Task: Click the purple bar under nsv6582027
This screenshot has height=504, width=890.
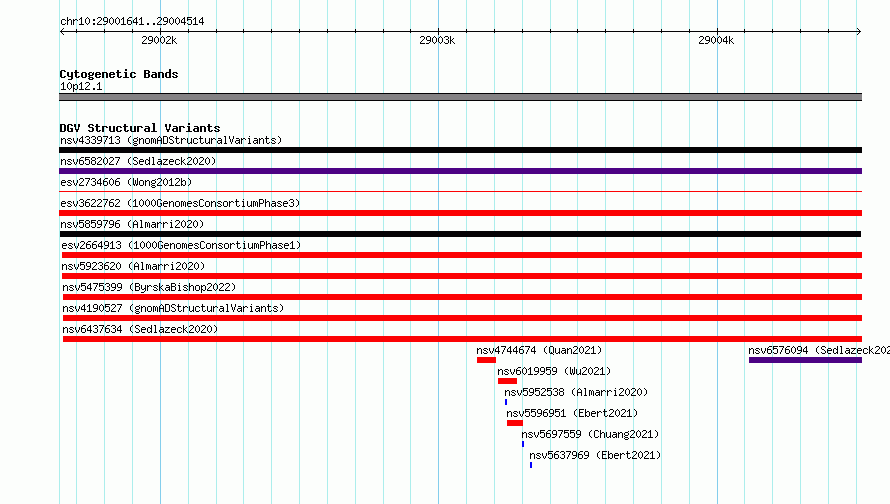Action: 460,171
